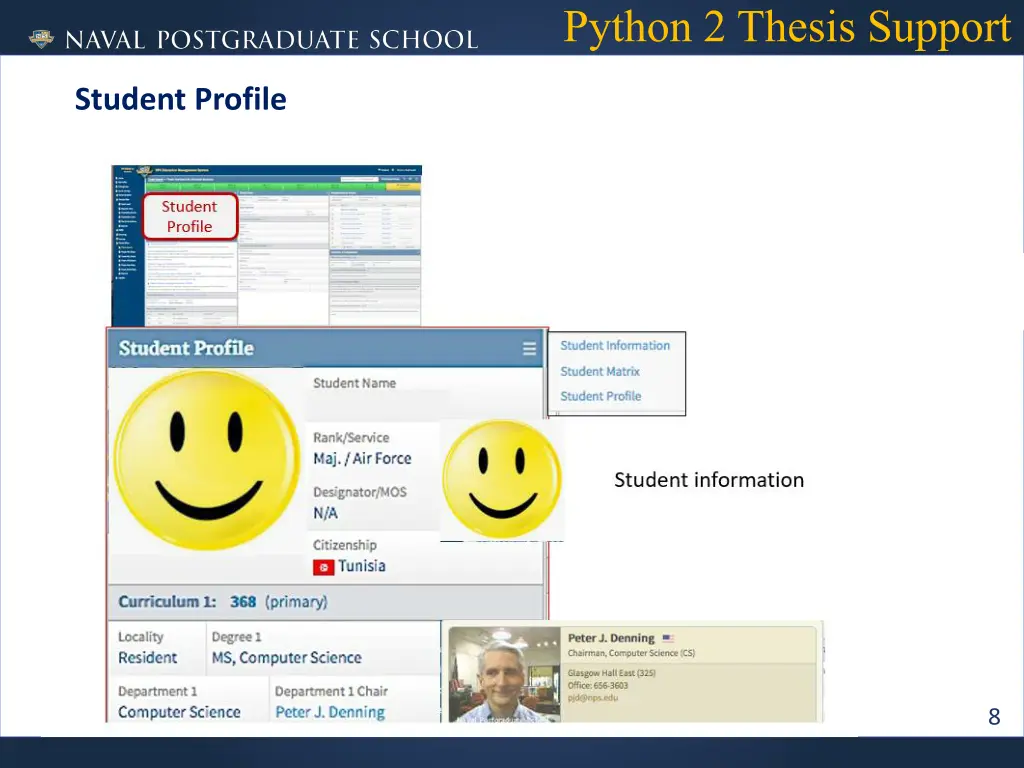Select Student Matrix menu entry

click(x=600, y=371)
